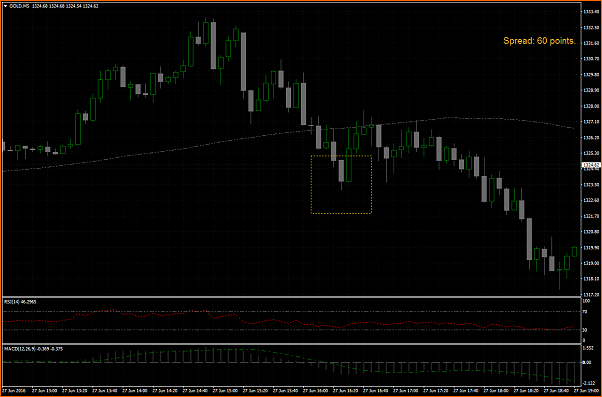This screenshot has width=602, height=397.
Task: Click the MACD scale value -2.122
Action: coord(589,383)
